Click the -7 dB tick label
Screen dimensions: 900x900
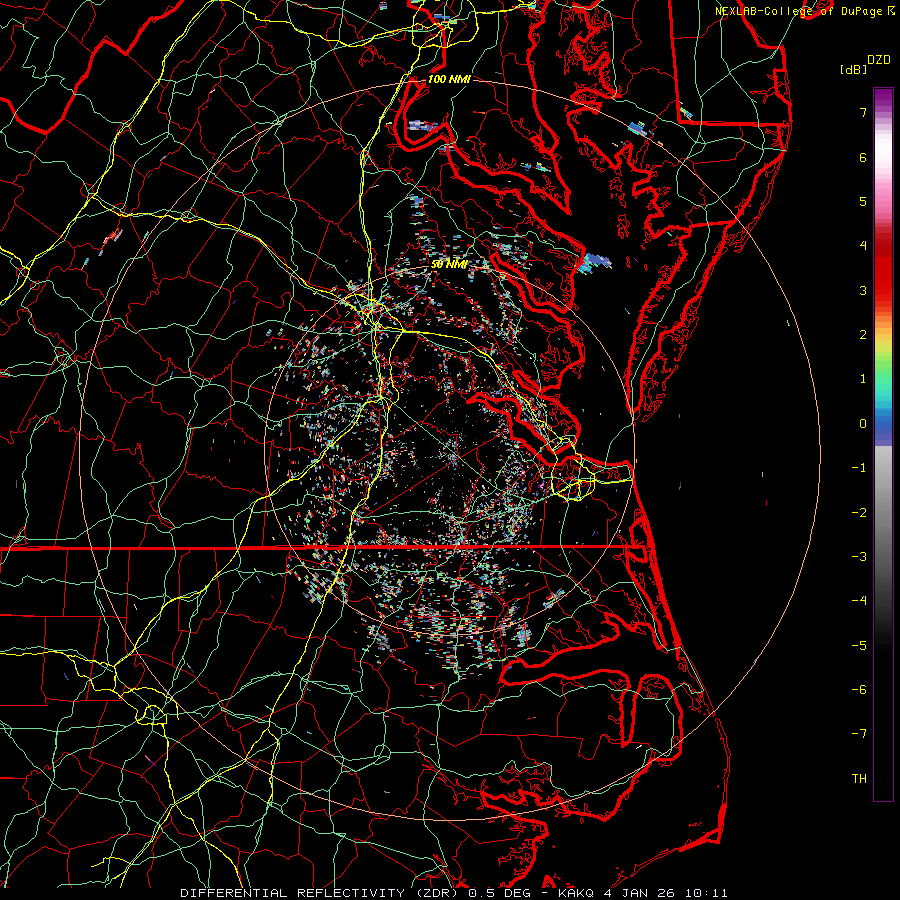[859, 733]
